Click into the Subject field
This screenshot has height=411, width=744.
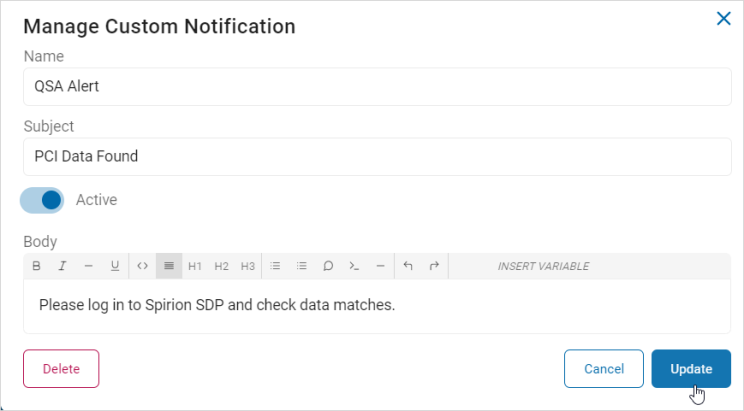tap(377, 157)
